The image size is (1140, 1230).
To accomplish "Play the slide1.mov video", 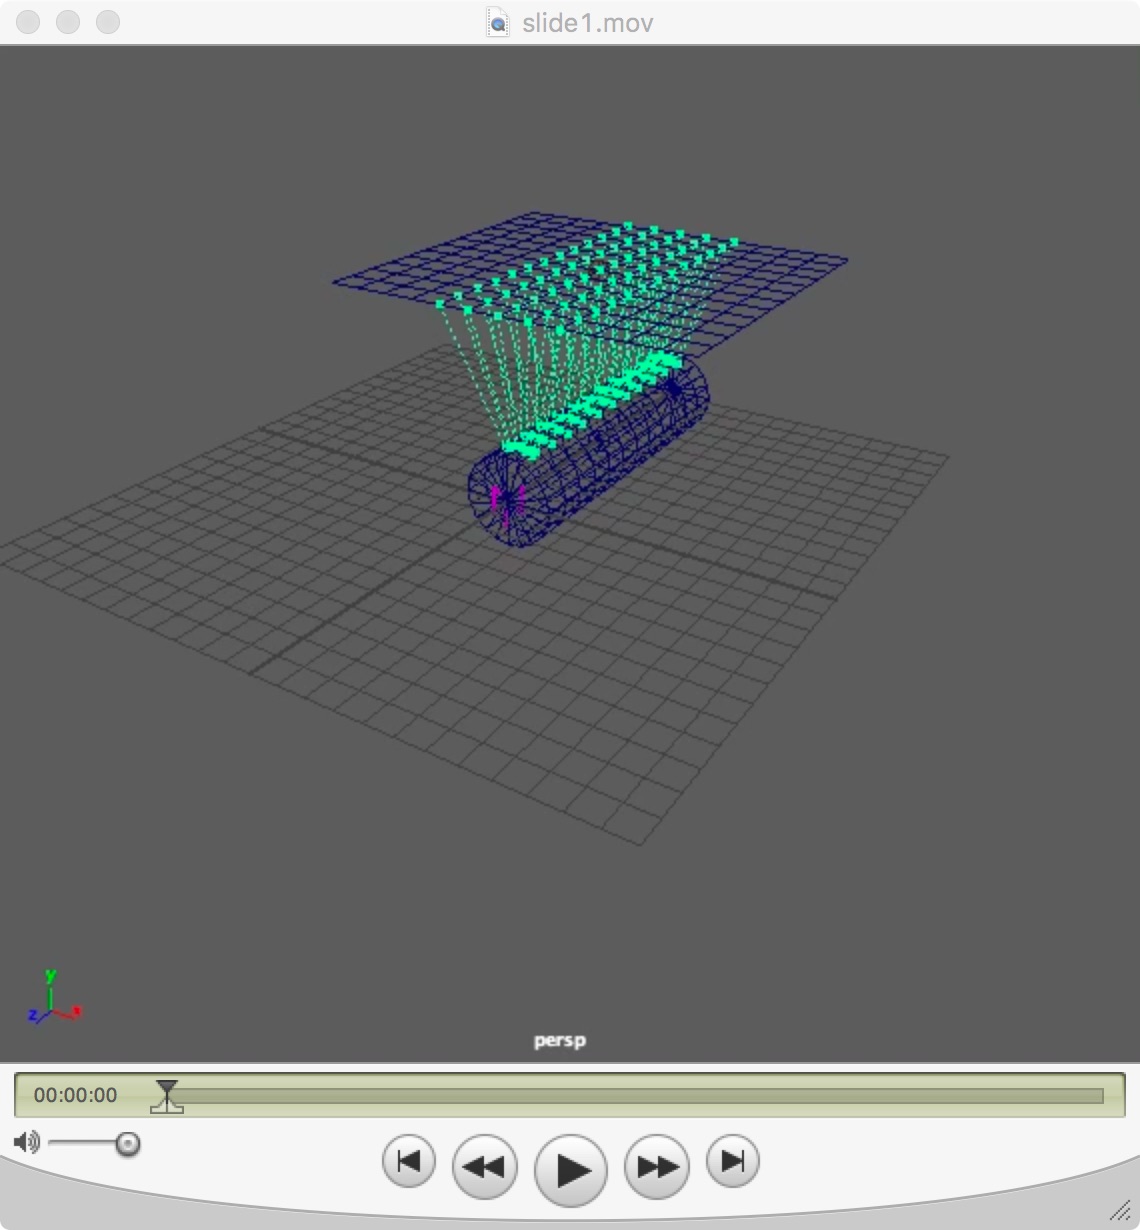I will [x=571, y=1169].
